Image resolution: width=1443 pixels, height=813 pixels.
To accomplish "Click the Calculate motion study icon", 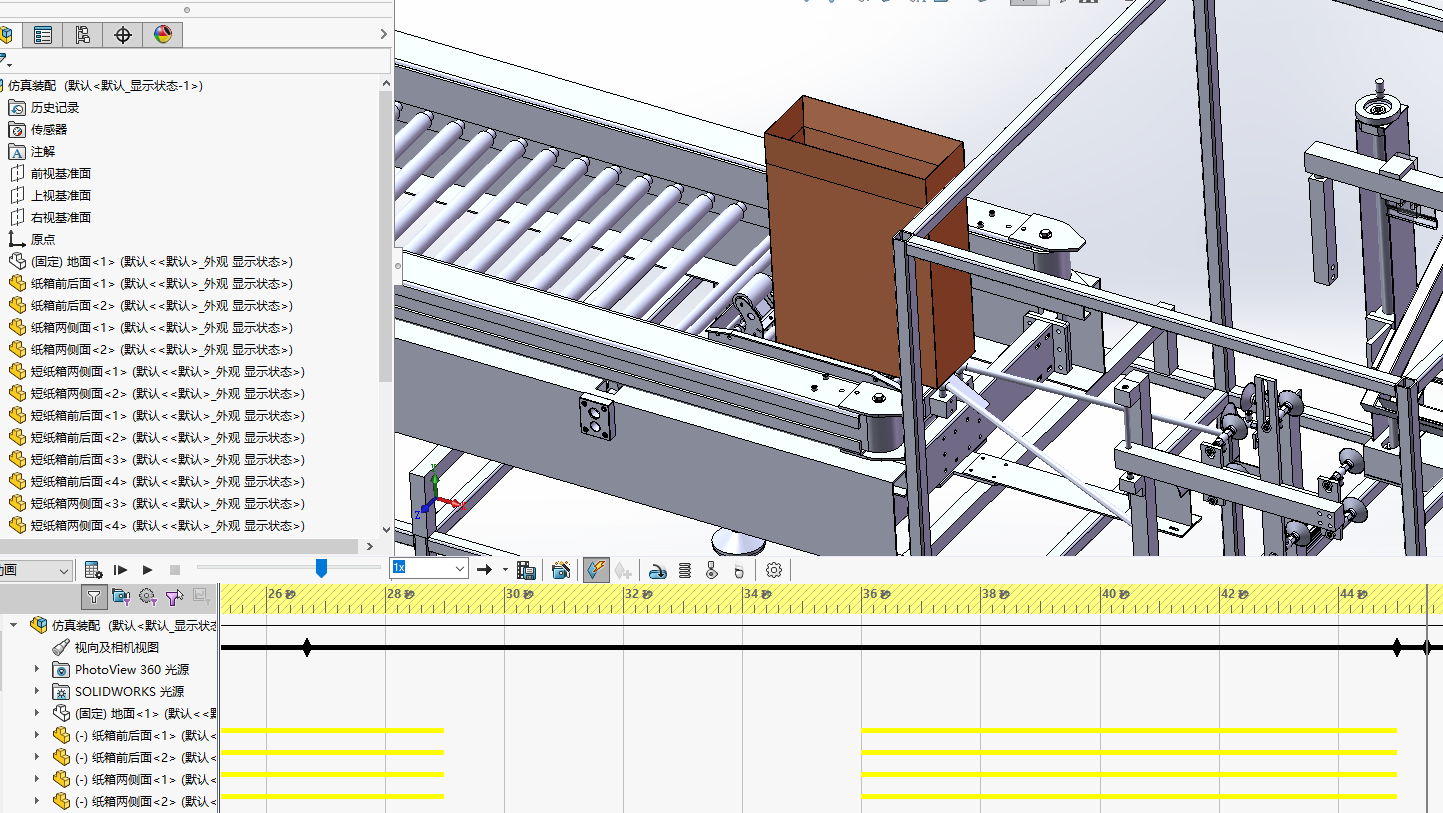I will 93,570.
